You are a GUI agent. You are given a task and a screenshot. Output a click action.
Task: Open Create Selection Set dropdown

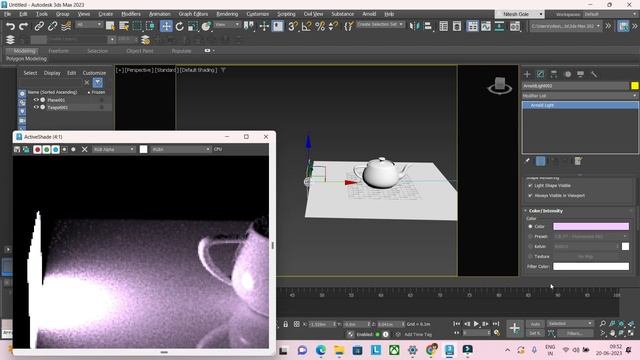tap(380, 24)
